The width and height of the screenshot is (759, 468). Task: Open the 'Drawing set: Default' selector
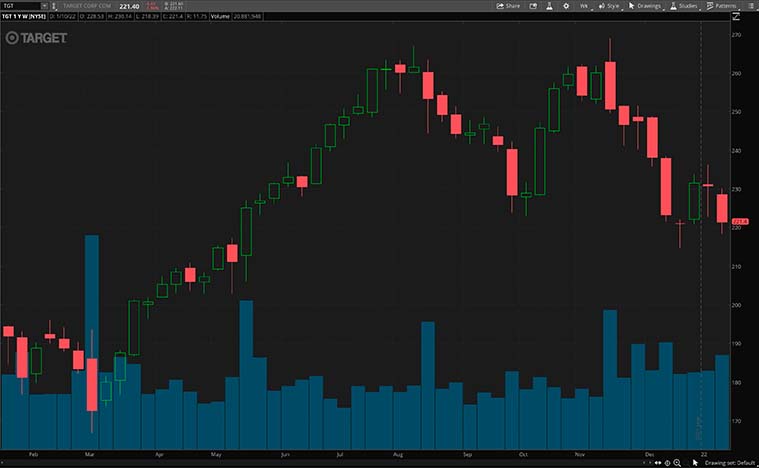coord(731,463)
